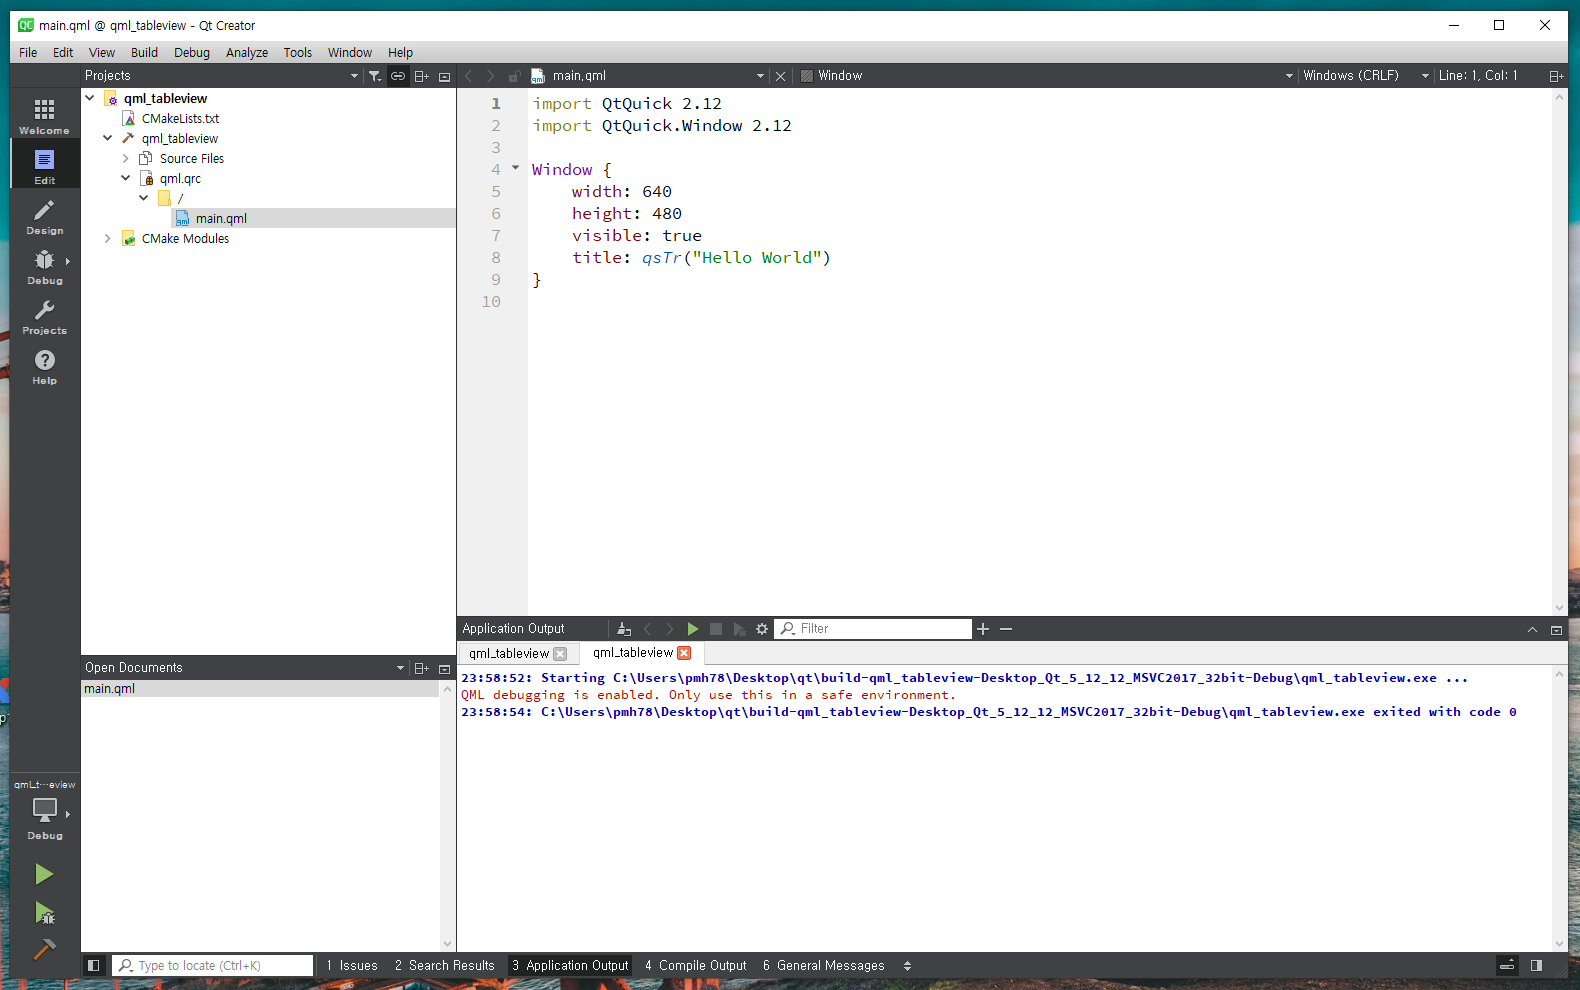The height and width of the screenshot is (990, 1580).
Task: Toggle progress details in status bar
Action: 1507,965
